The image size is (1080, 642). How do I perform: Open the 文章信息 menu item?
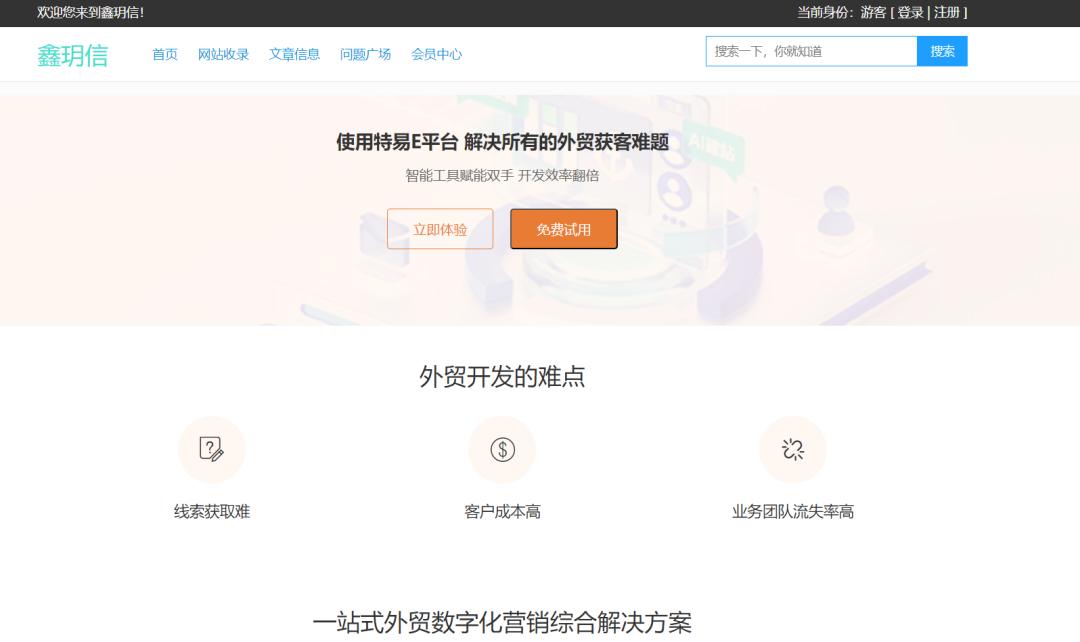coord(294,55)
